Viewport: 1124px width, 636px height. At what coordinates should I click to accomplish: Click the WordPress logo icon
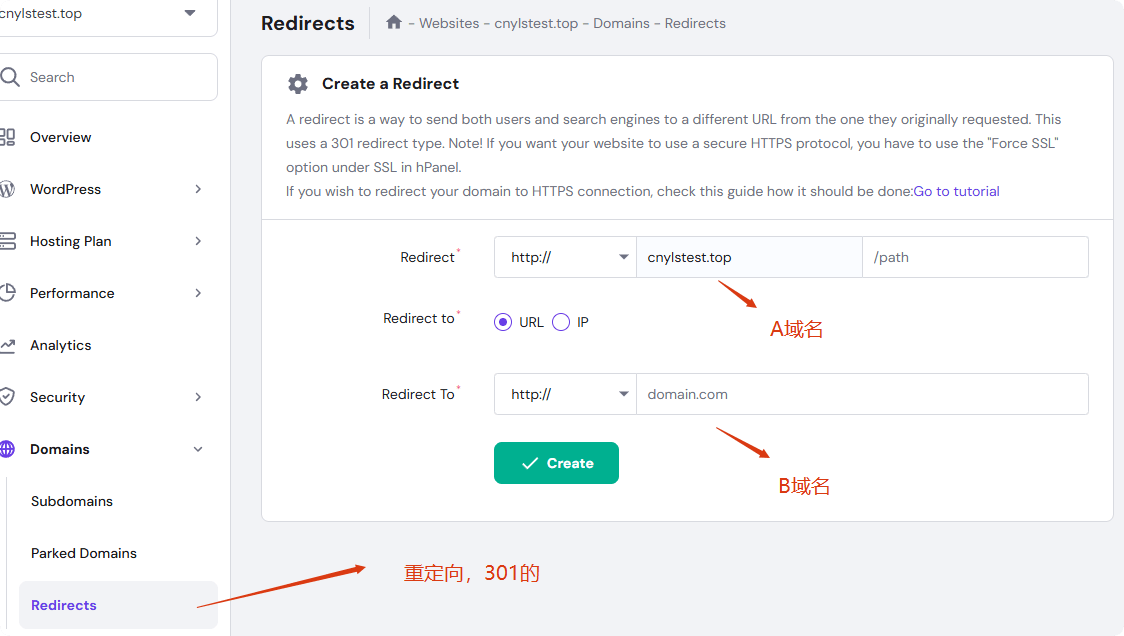[x=7, y=189]
